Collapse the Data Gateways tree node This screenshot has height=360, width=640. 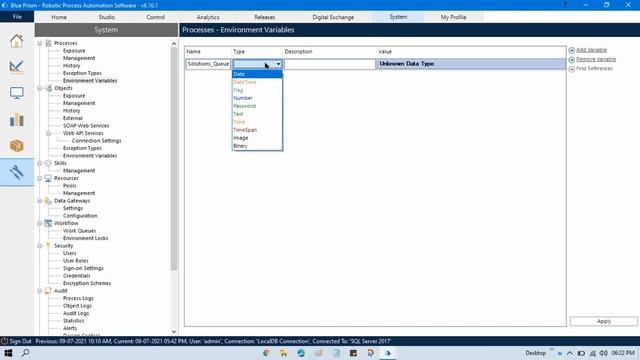click(x=40, y=201)
